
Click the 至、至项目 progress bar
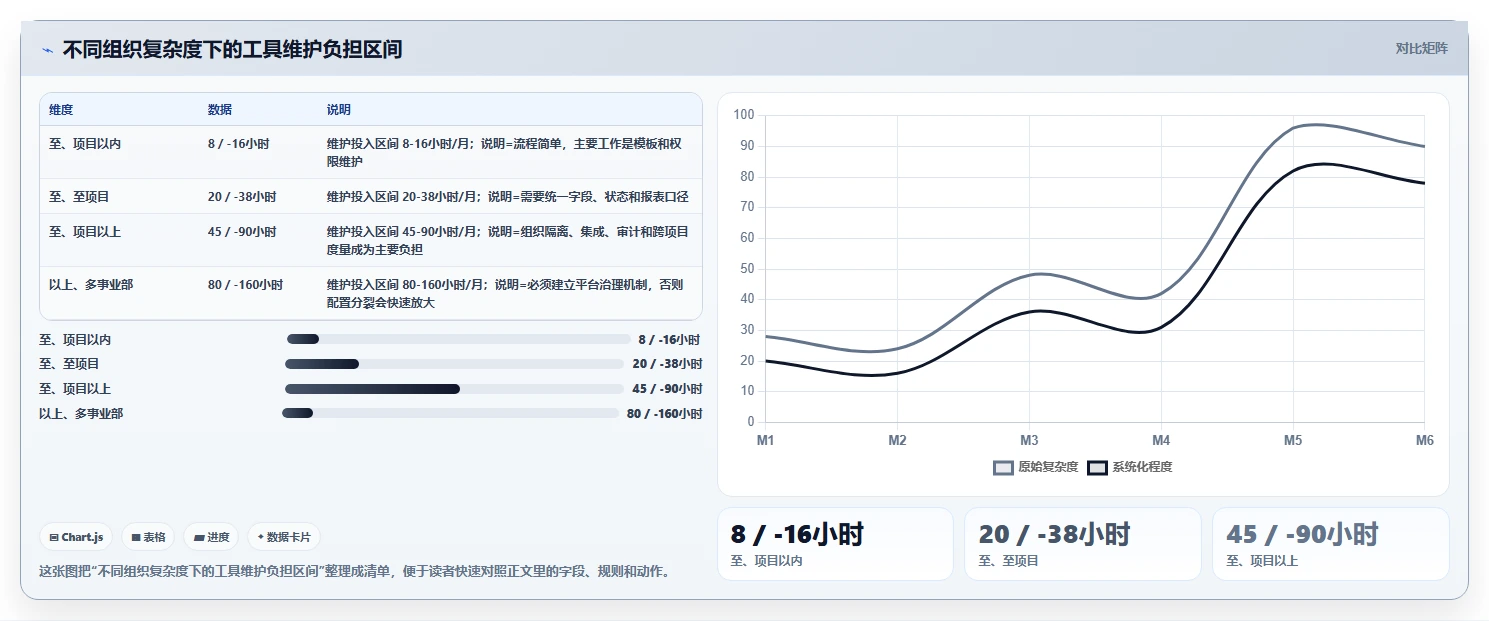click(x=455, y=364)
